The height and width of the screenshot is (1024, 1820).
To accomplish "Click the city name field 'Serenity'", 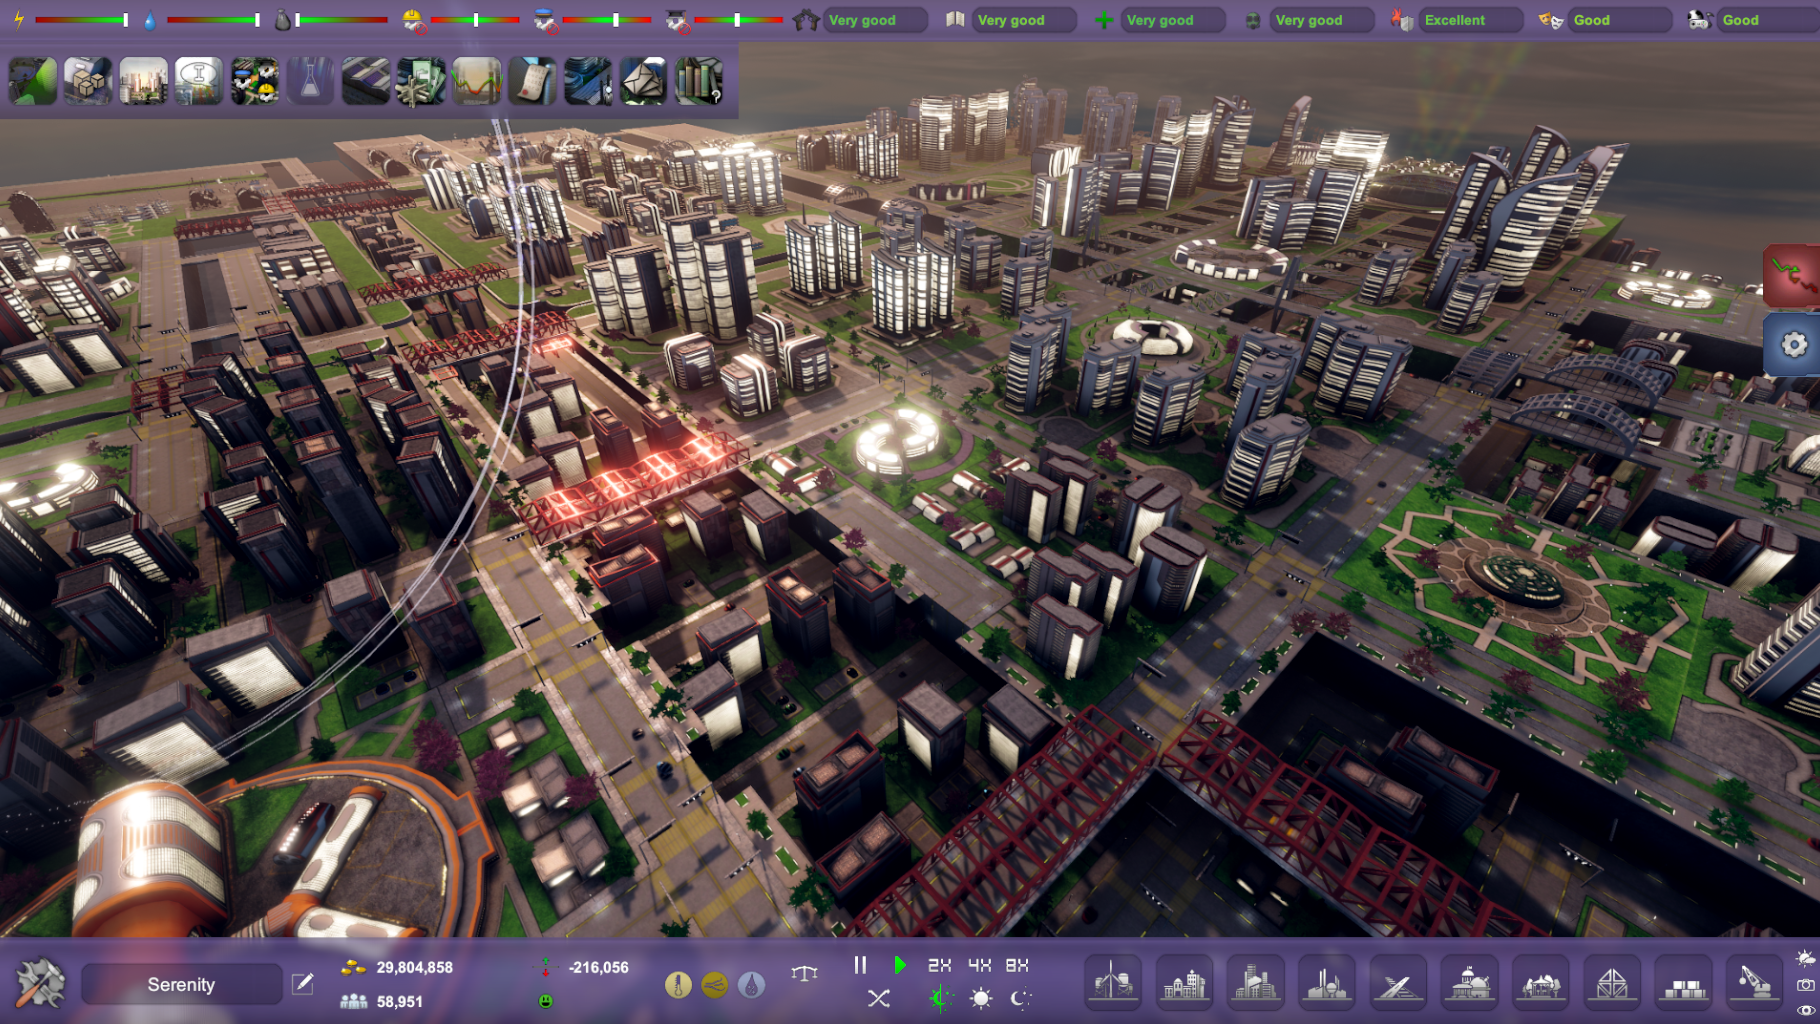I will pos(182,984).
